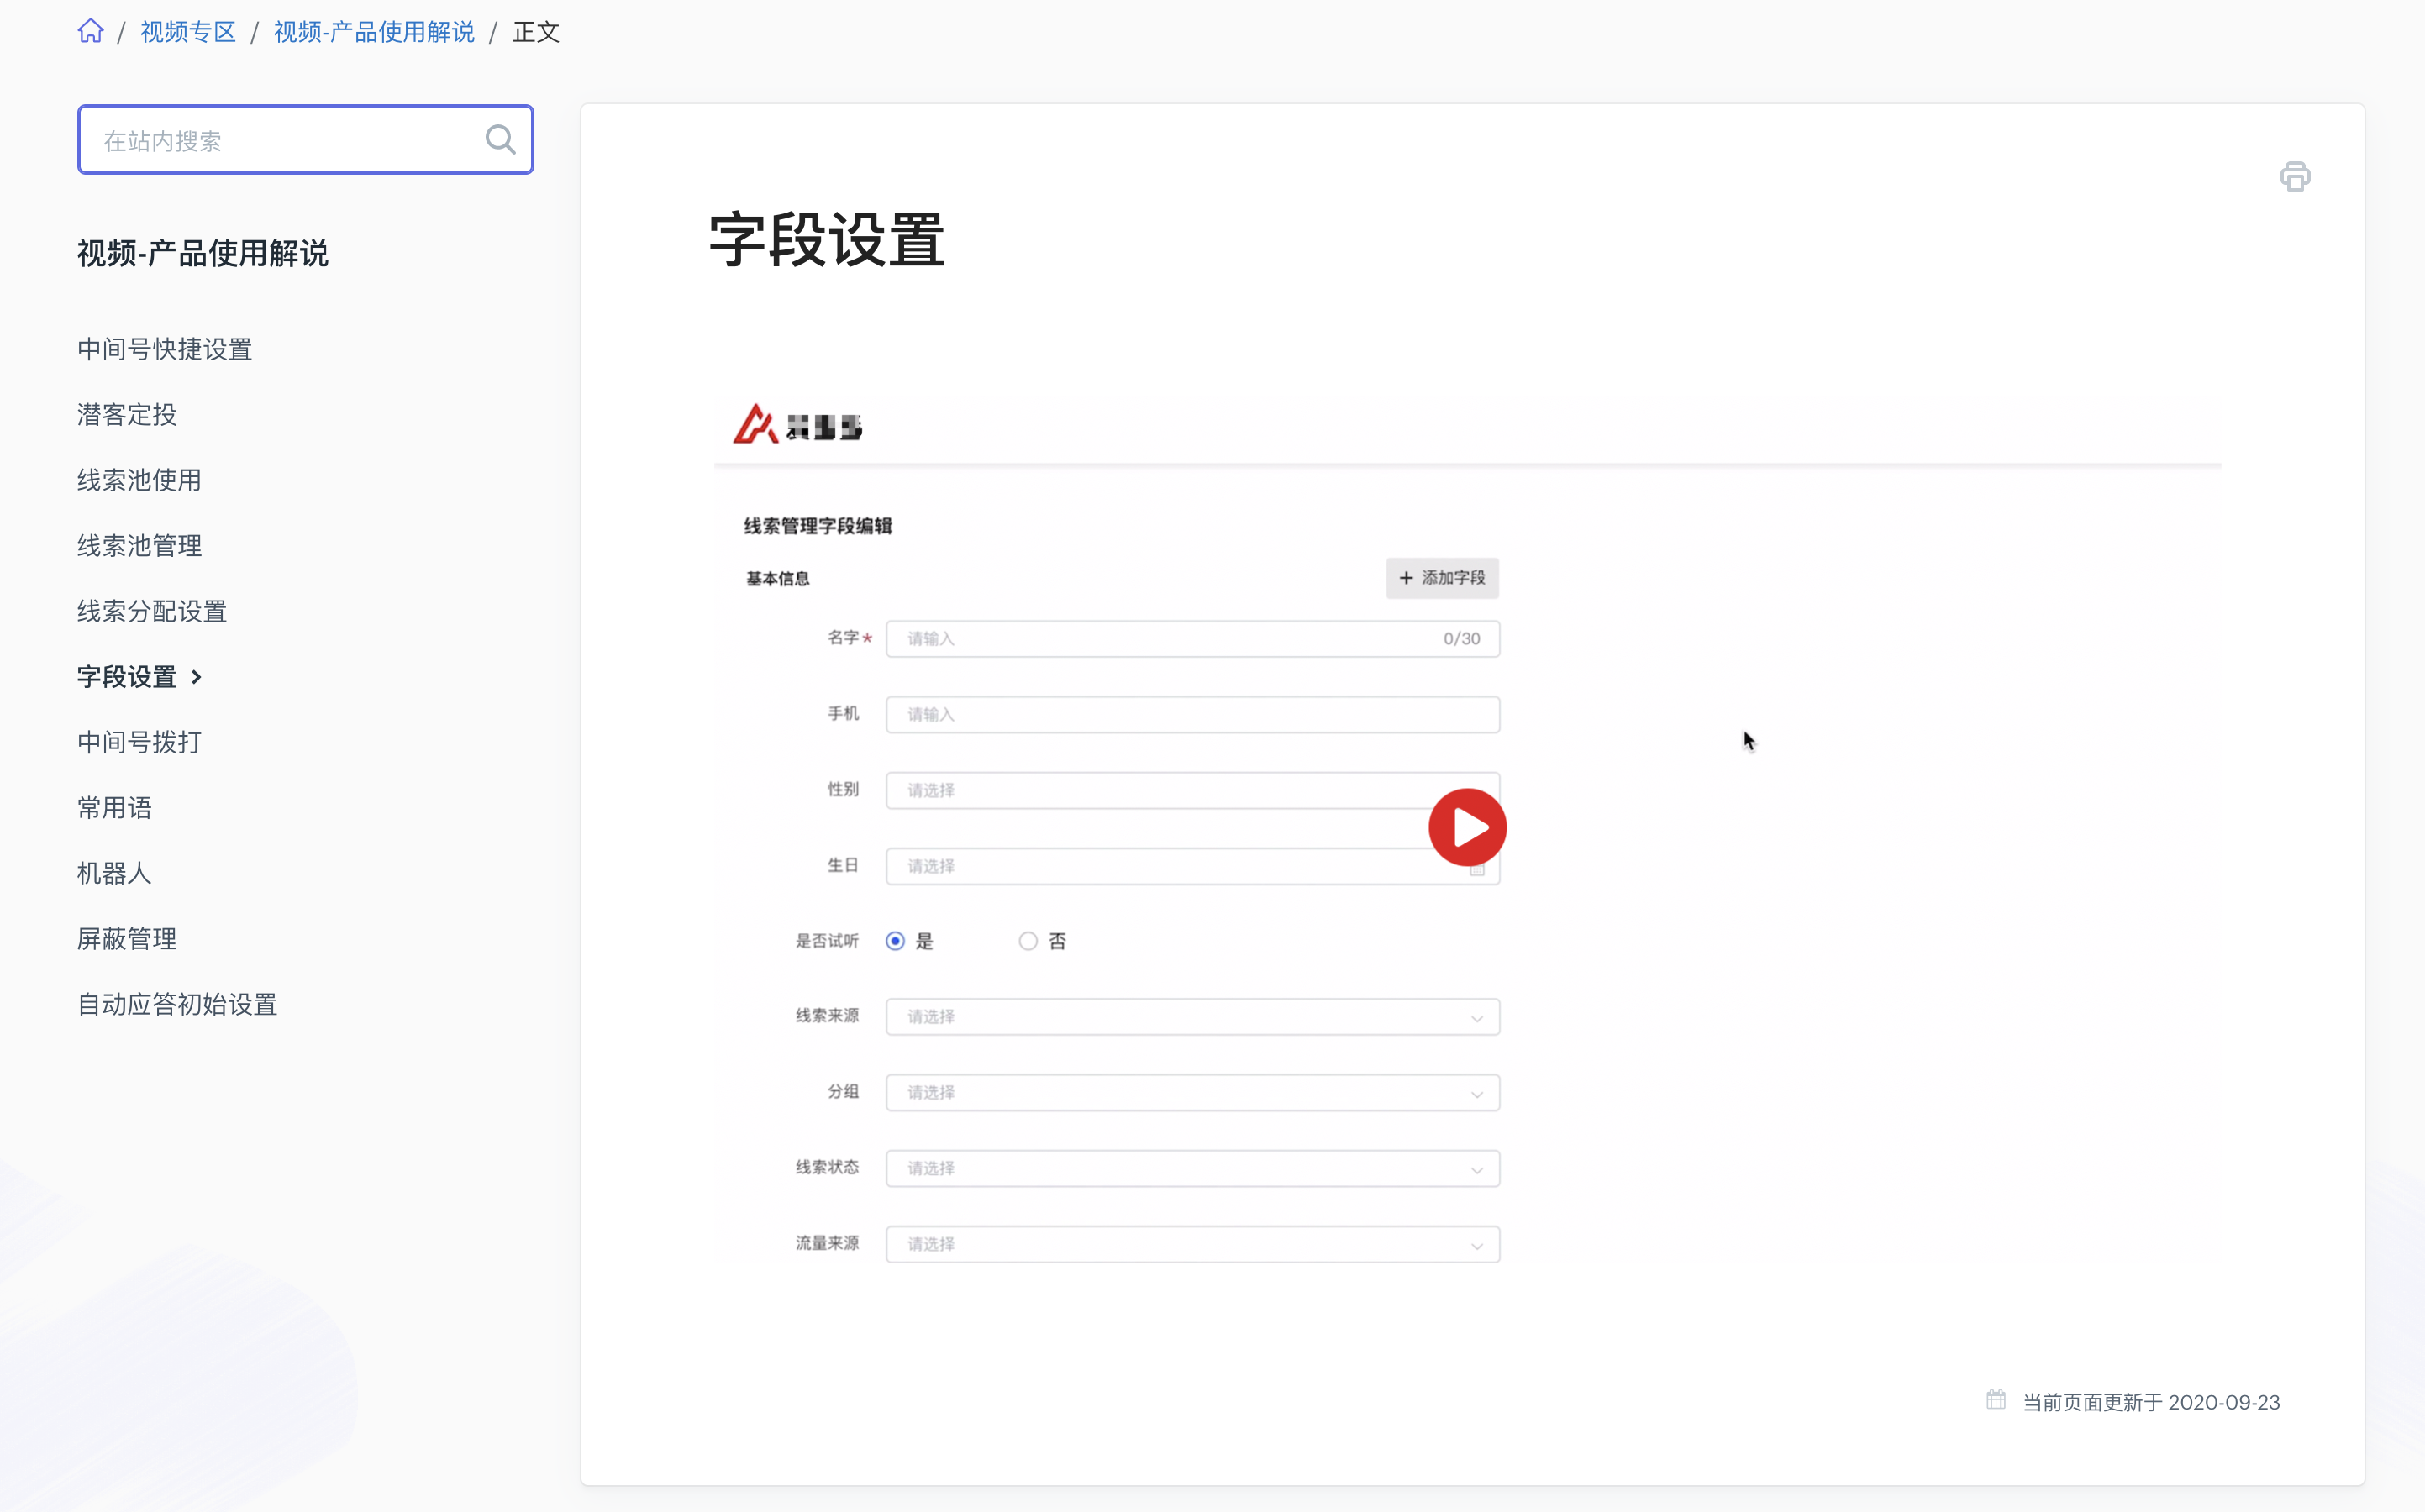This screenshot has height=1512, width=2425.
Task: Click chevron next to 字段设置
Action: (x=197, y=677)
